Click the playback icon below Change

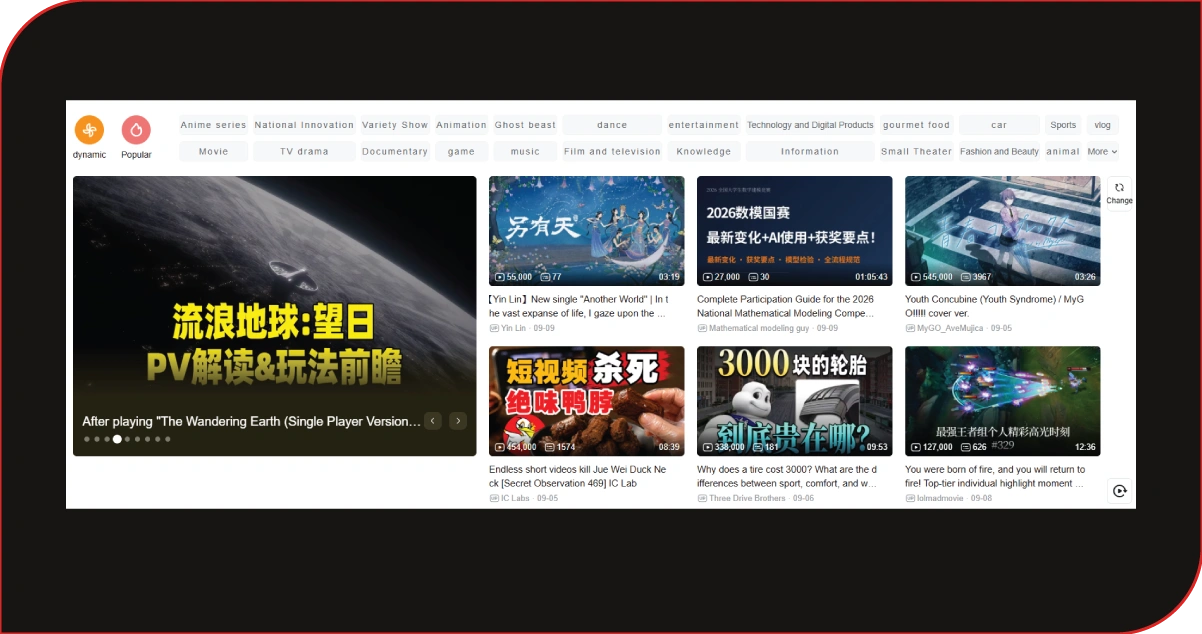(1119, 491)
